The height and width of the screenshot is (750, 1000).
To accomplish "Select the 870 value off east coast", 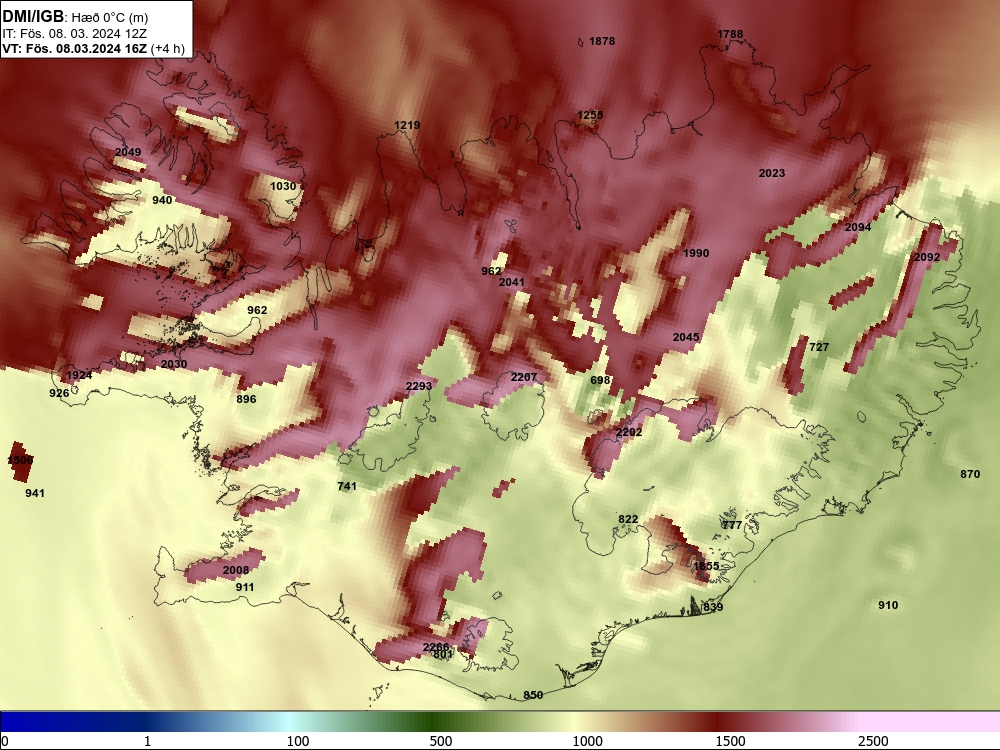I will point(970,474).
